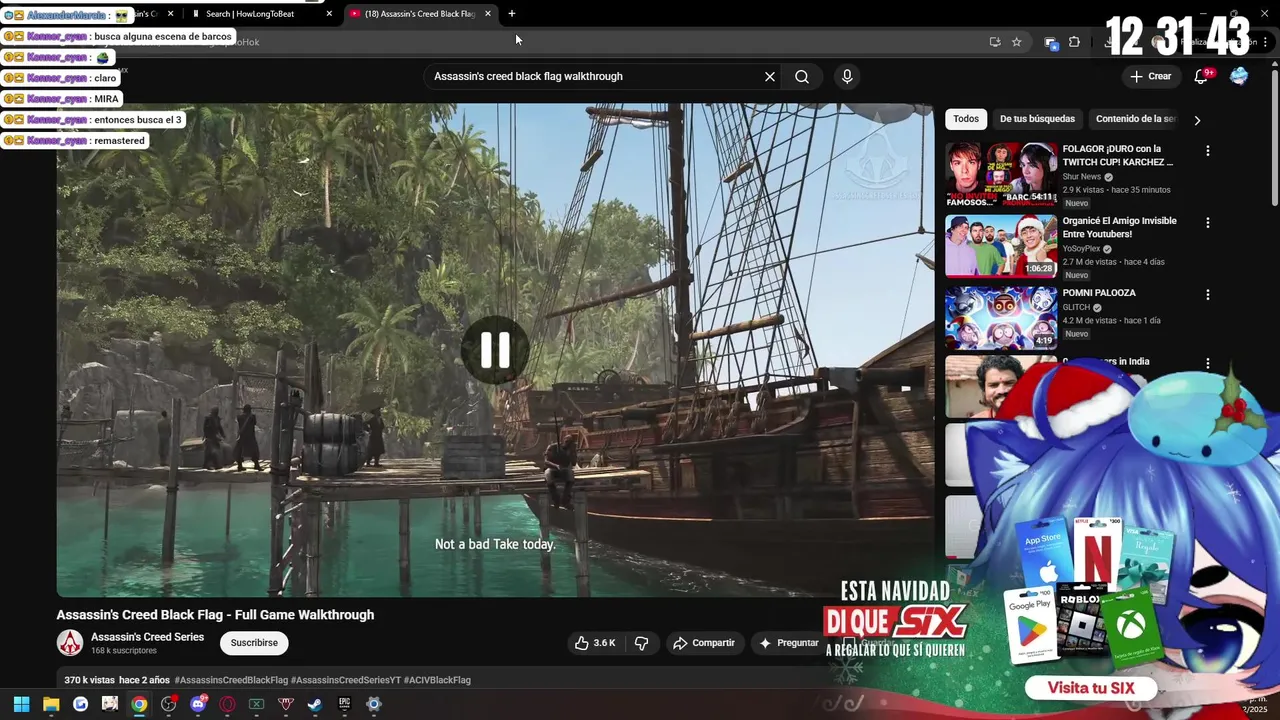Click the Preguntar ask button
1280x720 pixels.
click(789, 643)
